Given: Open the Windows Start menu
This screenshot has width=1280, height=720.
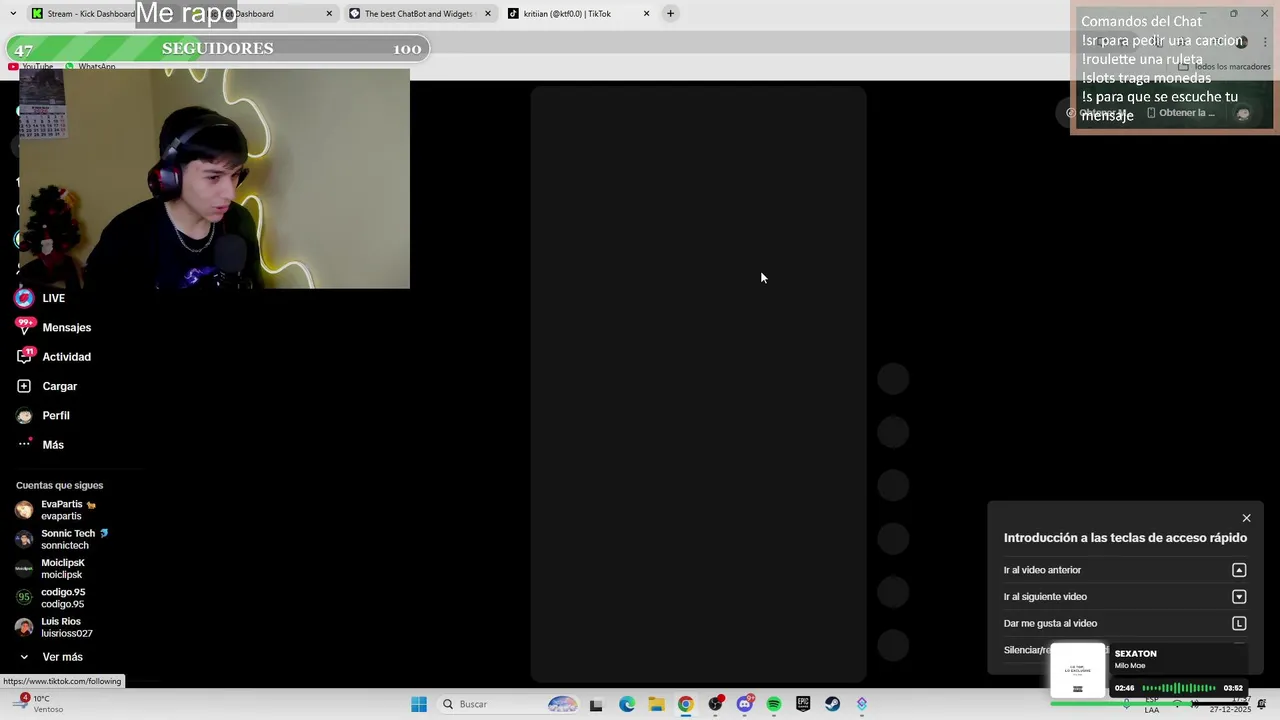Looking at the screenshot, I should (x=419, y=704).
